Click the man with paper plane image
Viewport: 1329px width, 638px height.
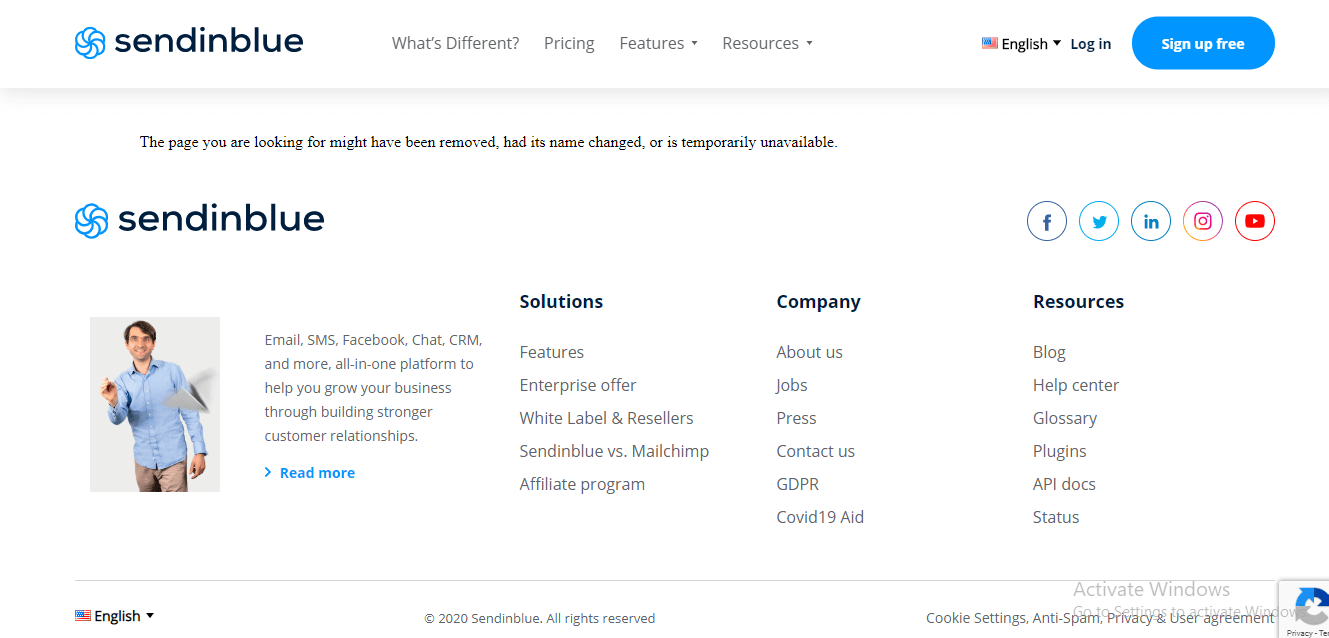coord(155,404)
